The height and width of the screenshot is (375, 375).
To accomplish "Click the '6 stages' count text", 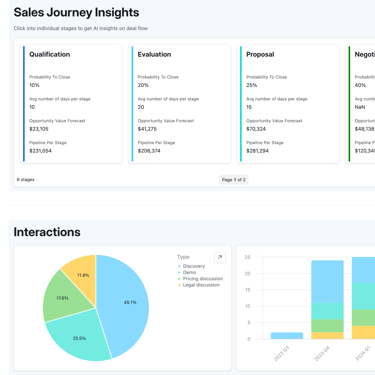I will (x=26, y=180).
